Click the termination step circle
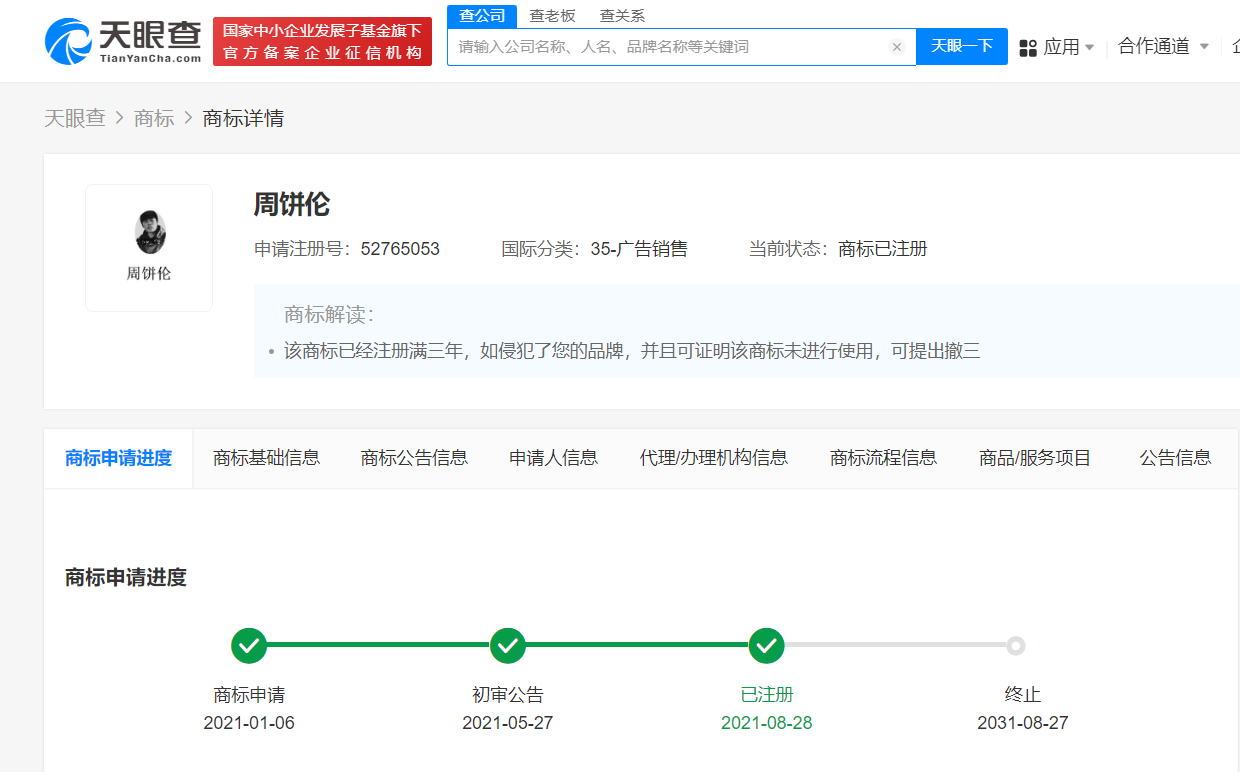Image resolution: width=1240 pixels, height=772 pixels. click(1016, 646)
